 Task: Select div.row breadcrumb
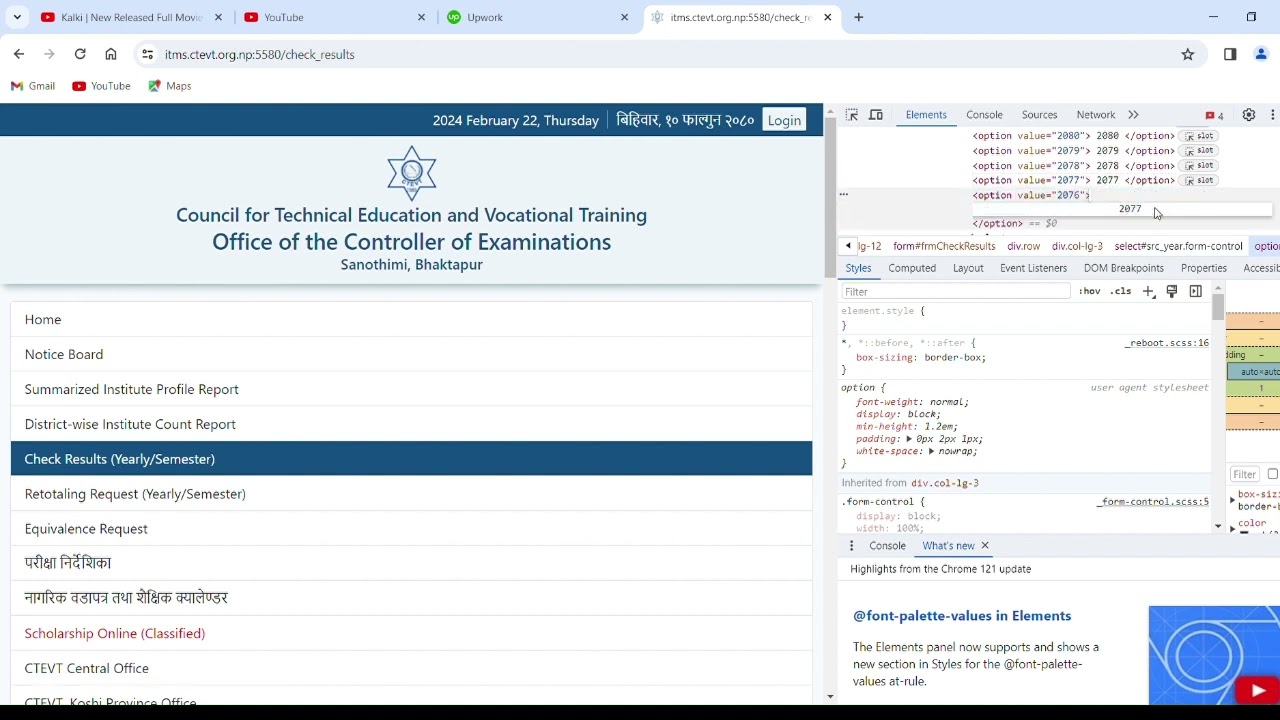click(1023, 246)
